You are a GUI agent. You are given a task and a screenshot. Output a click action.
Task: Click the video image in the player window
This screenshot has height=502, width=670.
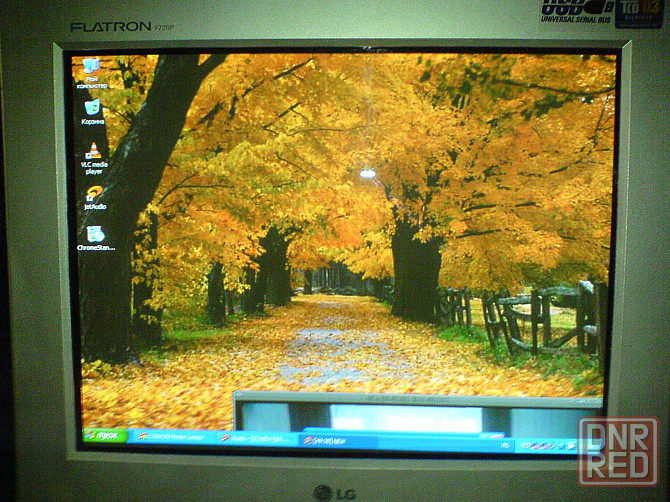[x=406, y=418]
